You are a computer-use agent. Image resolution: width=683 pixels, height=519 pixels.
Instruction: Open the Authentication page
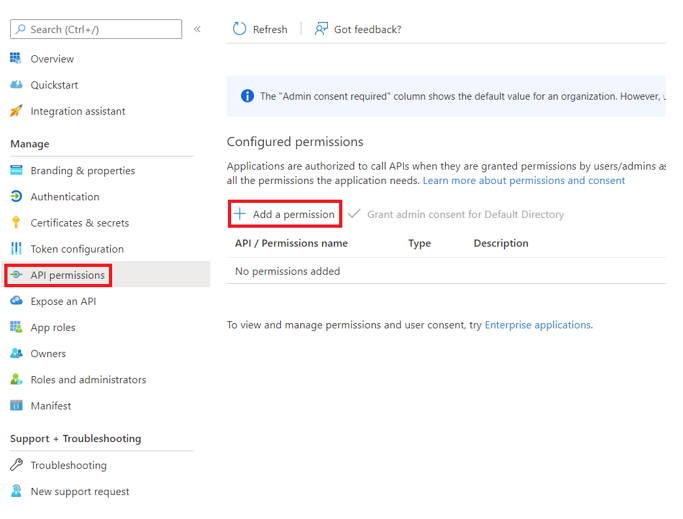point(65,197)
